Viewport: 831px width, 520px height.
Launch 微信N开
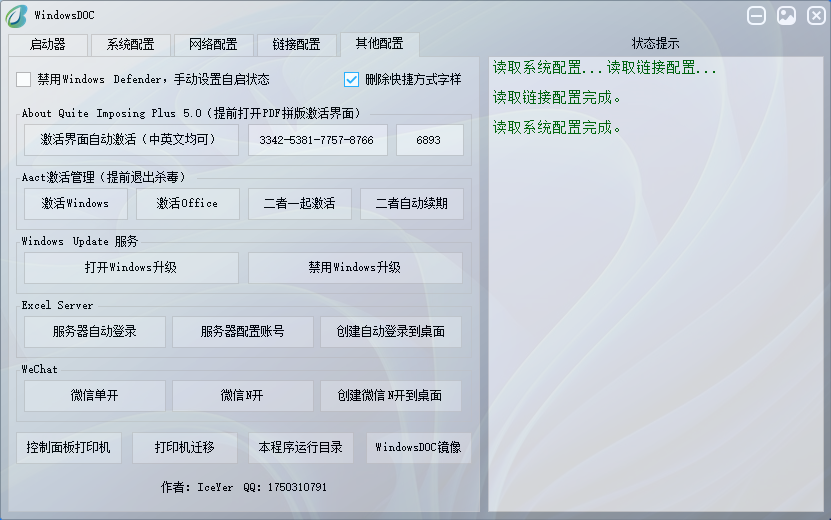tap(243, 396)
